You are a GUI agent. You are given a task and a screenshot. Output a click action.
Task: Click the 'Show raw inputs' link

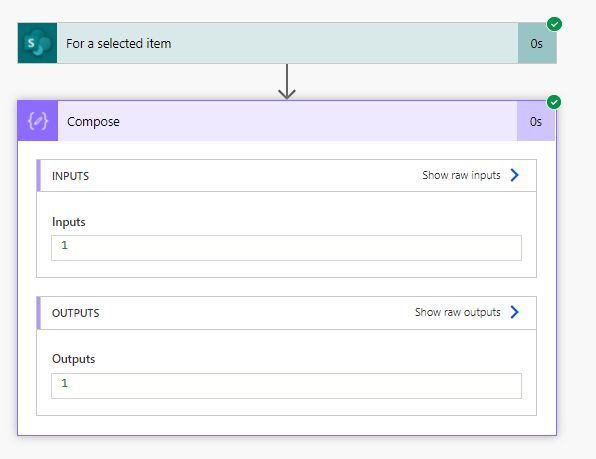point(461,175)
